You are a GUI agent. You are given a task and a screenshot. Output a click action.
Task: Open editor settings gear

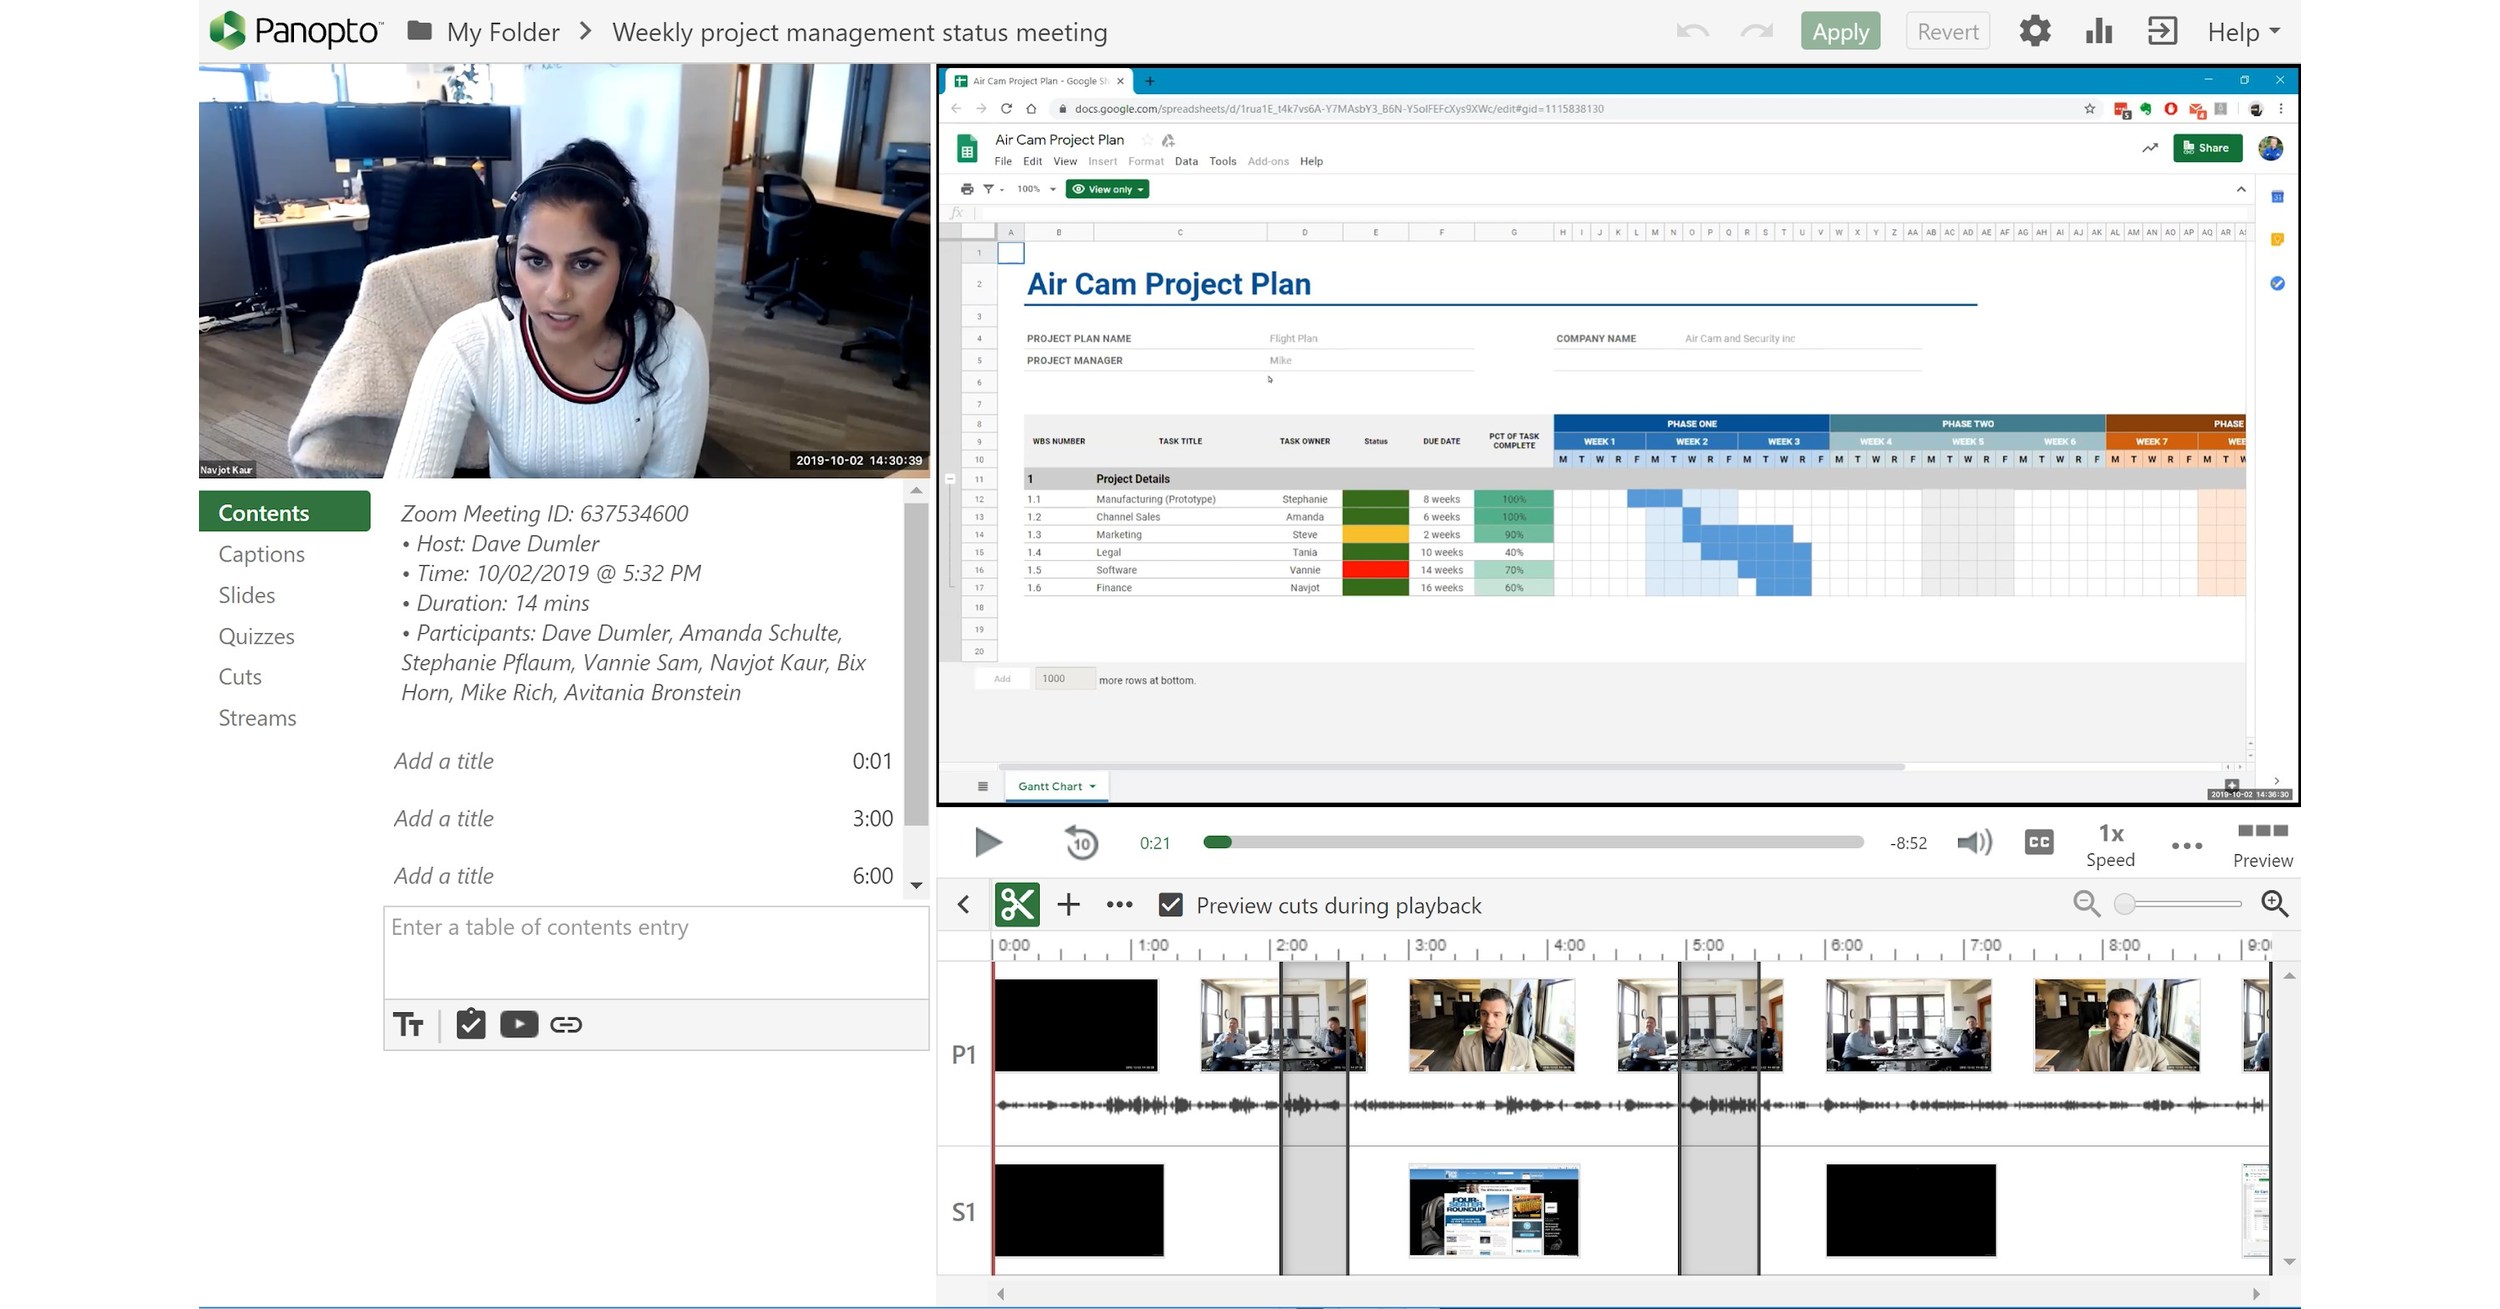(x=2035, y=31)
